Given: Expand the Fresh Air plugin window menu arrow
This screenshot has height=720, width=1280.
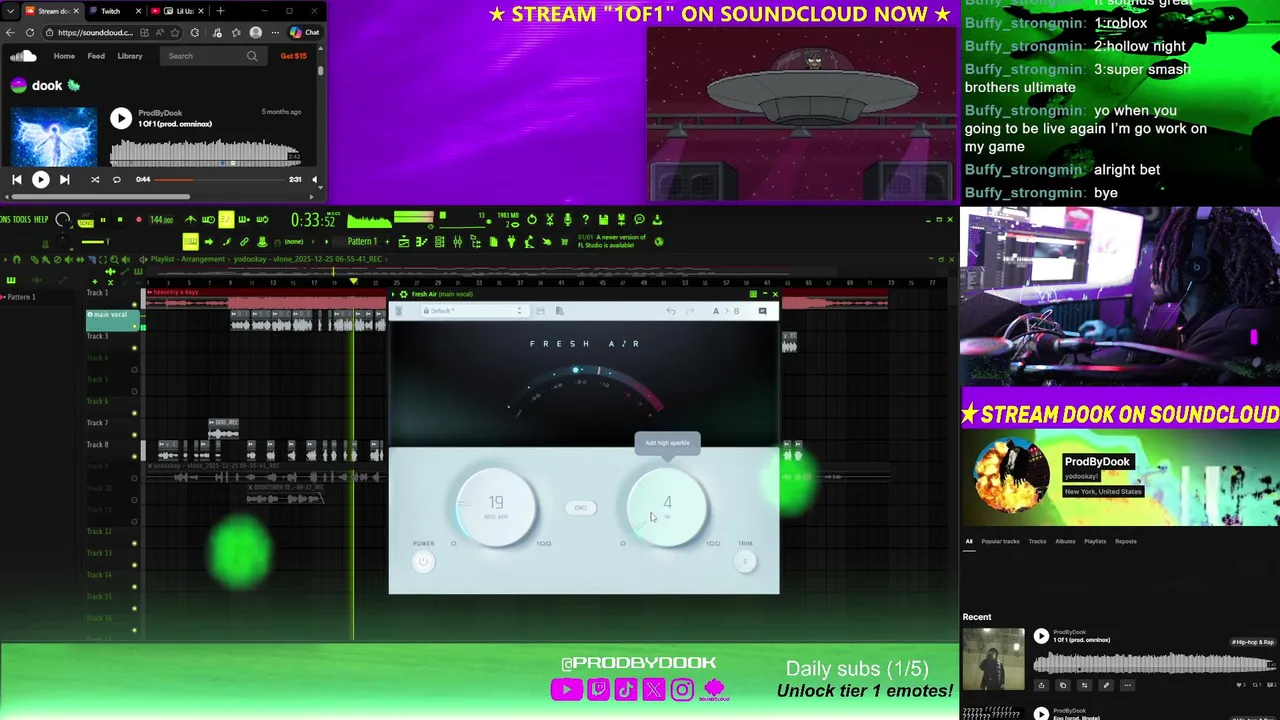Looking at the screenshot, I should click(x=393, y=294).
